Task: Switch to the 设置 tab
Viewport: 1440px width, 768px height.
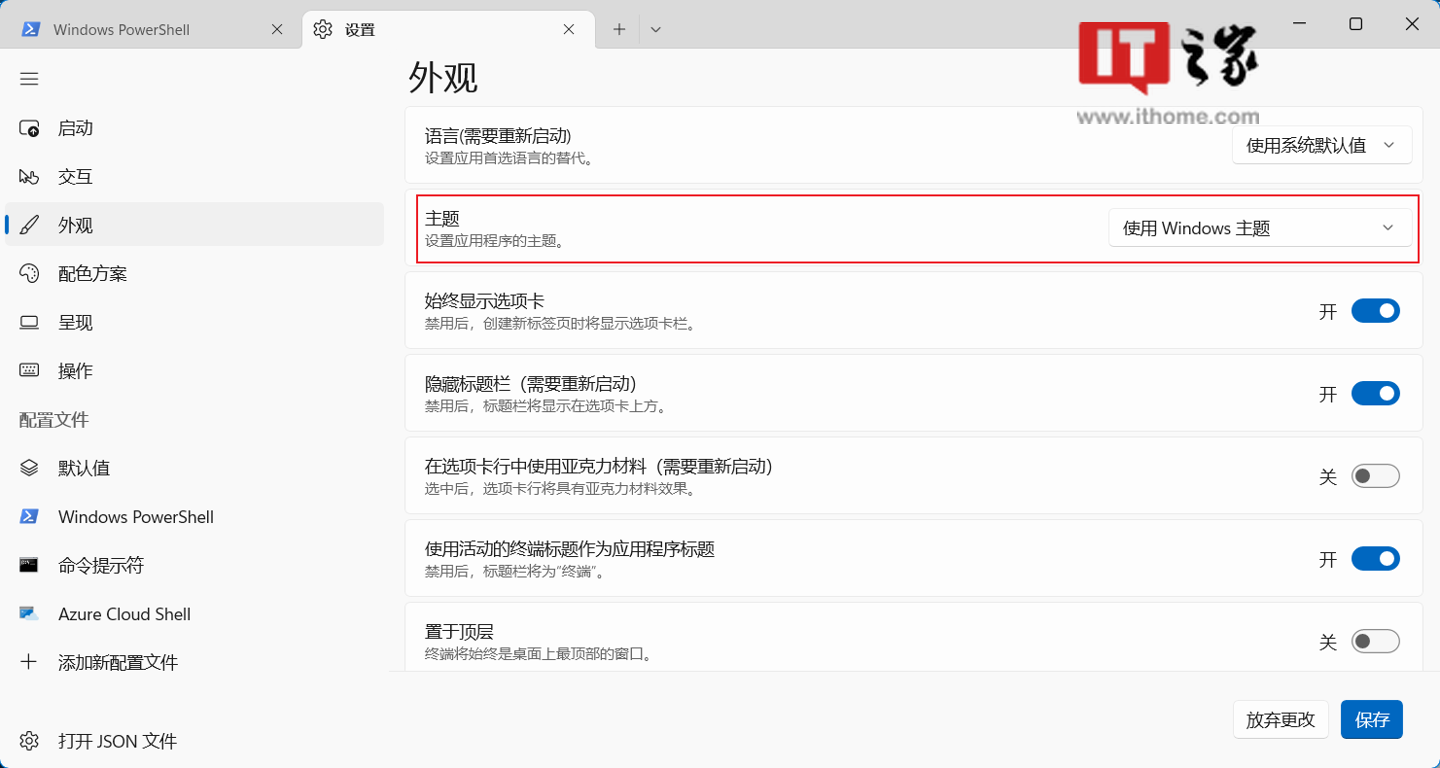Action: click(x=448, y=29)
